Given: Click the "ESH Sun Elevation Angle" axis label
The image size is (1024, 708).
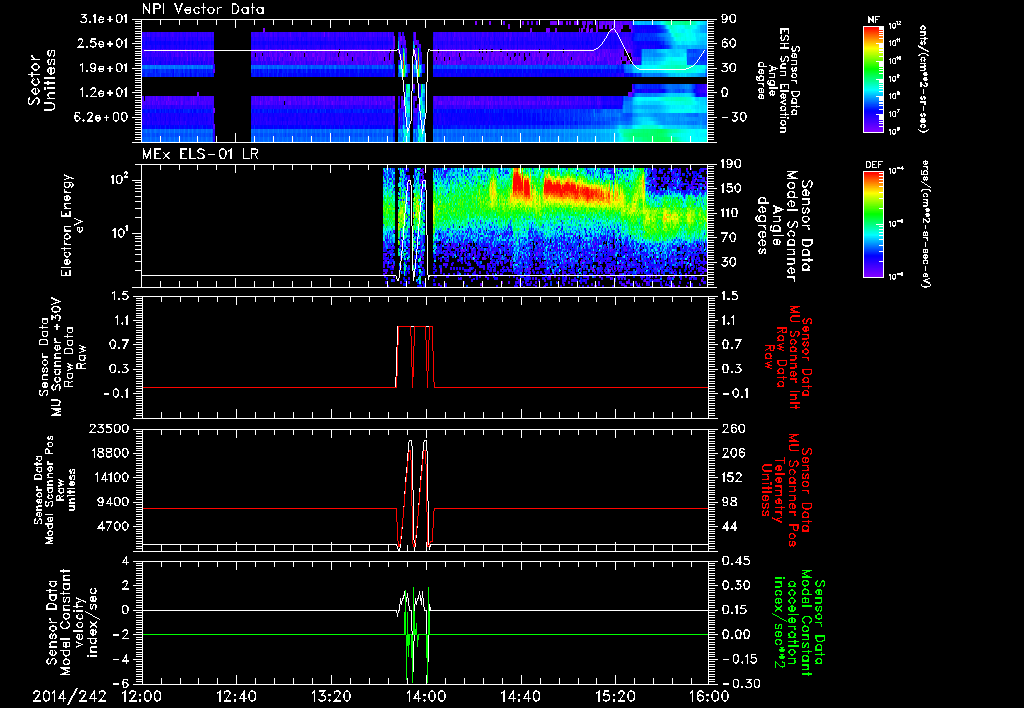Looking at the screenshot, I should pyautogui.click(x=777, y=80).
